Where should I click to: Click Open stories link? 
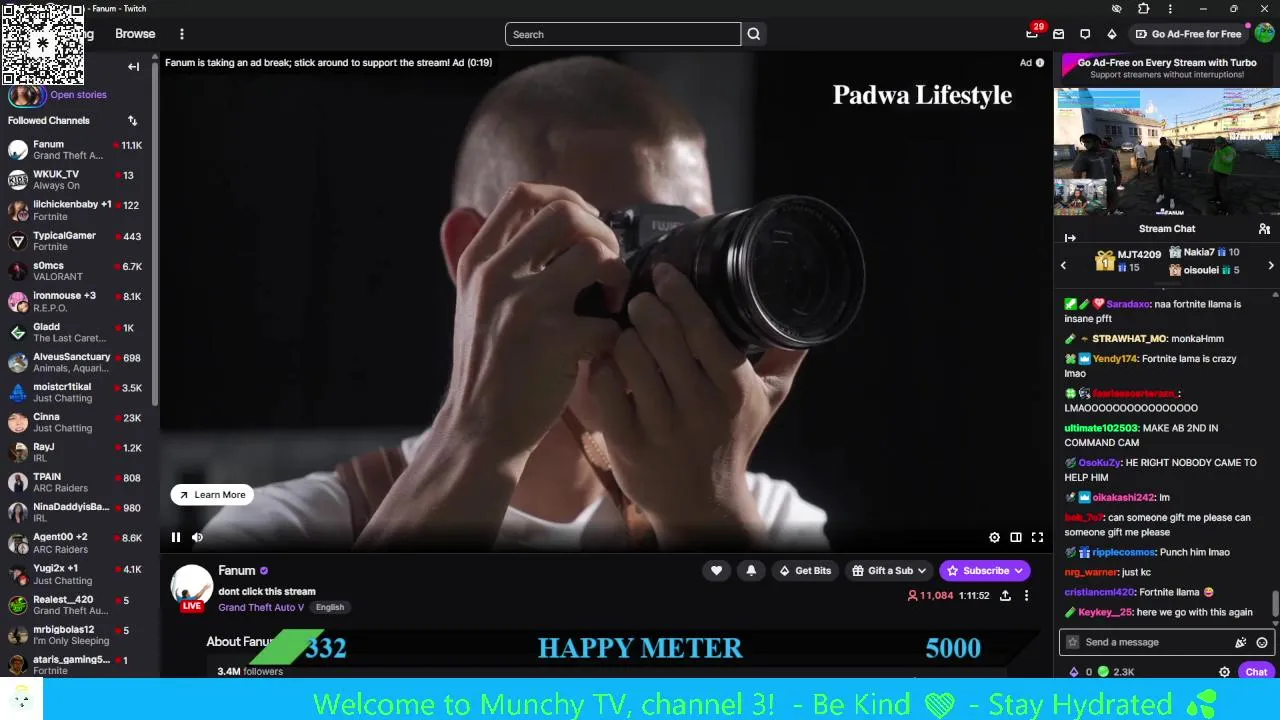tap(78, 95)
